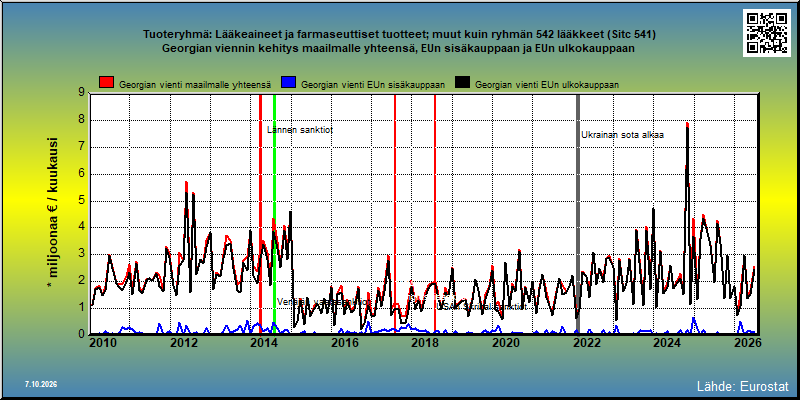Select legend label 'Georgian vienti EUn ulkokauppaan'
The image size is (800, 400).
tap(547, 85)
